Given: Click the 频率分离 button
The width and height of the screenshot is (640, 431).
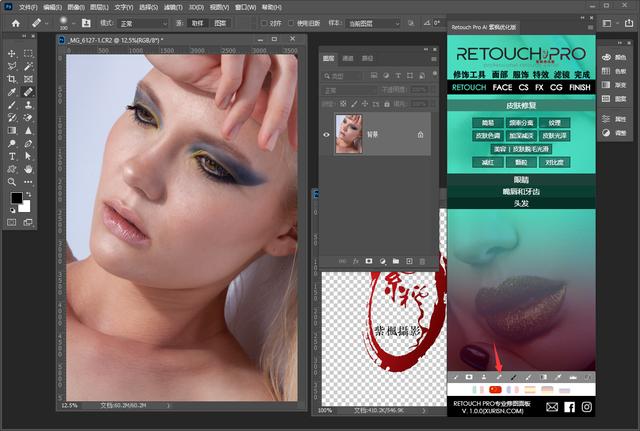Looking at the screenshot, I should 521,123.
